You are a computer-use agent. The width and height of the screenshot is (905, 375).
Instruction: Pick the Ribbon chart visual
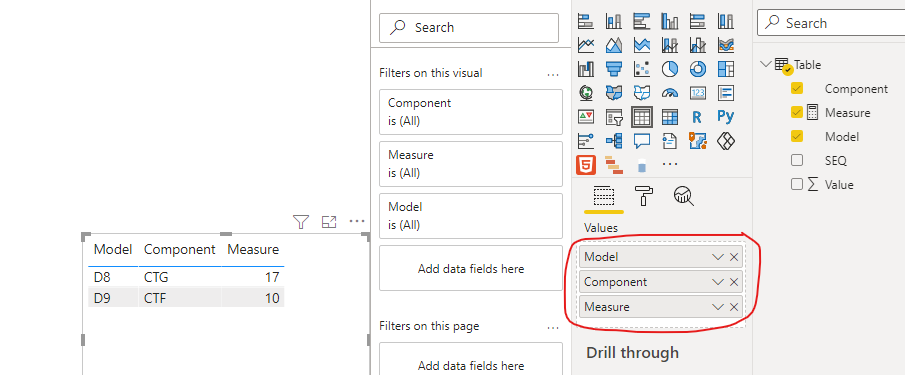tap(726, 46)
